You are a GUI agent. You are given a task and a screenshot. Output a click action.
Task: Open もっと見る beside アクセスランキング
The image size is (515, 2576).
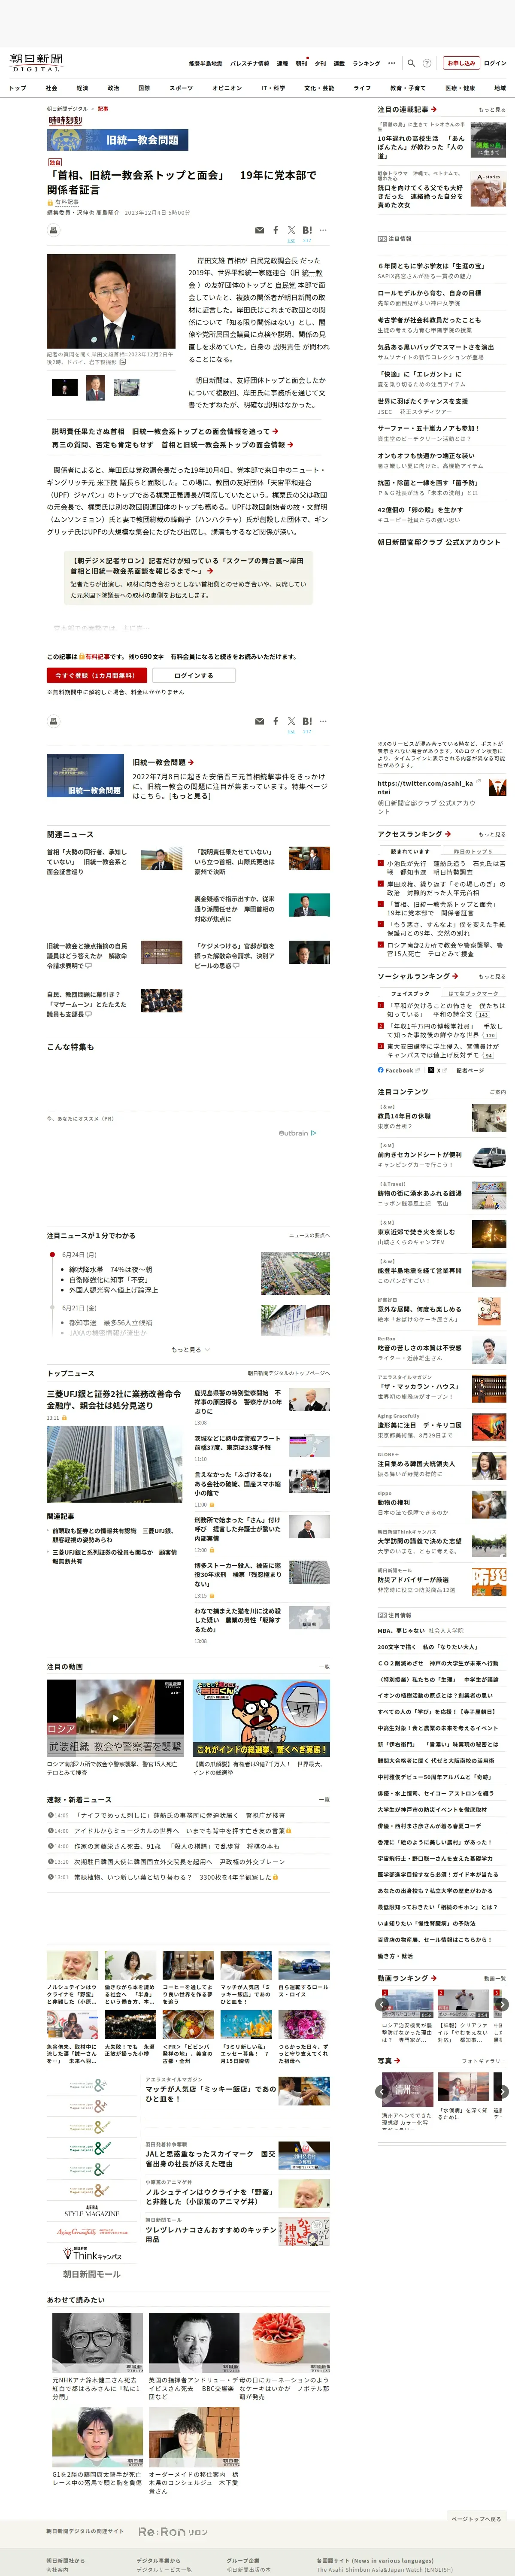(492, 834)
